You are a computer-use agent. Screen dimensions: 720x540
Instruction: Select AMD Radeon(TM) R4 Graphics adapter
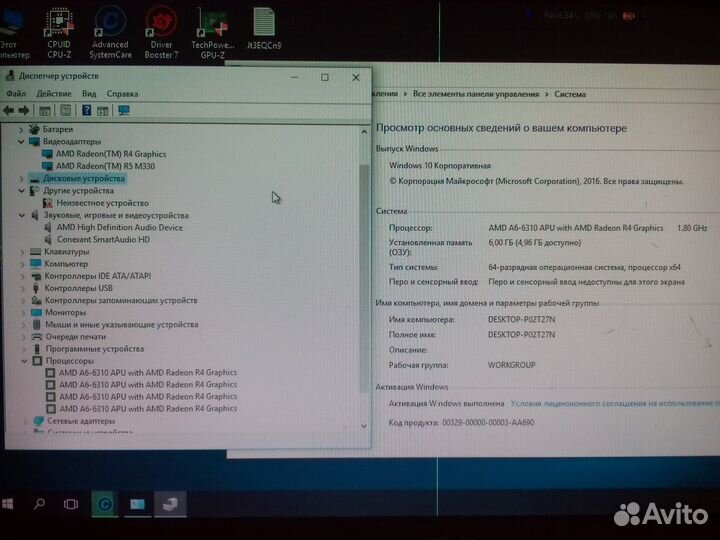(x=111, y=154)
